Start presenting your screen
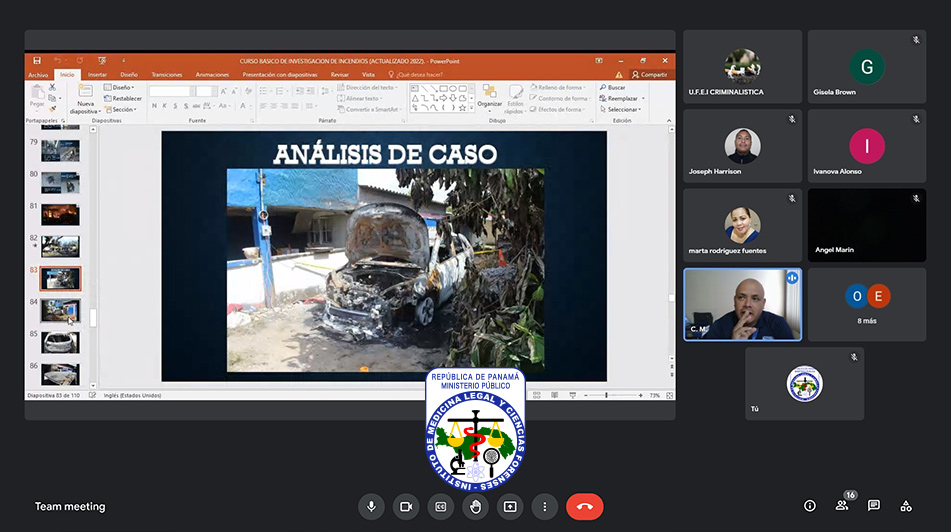951x532 pixels. point(510,507)
